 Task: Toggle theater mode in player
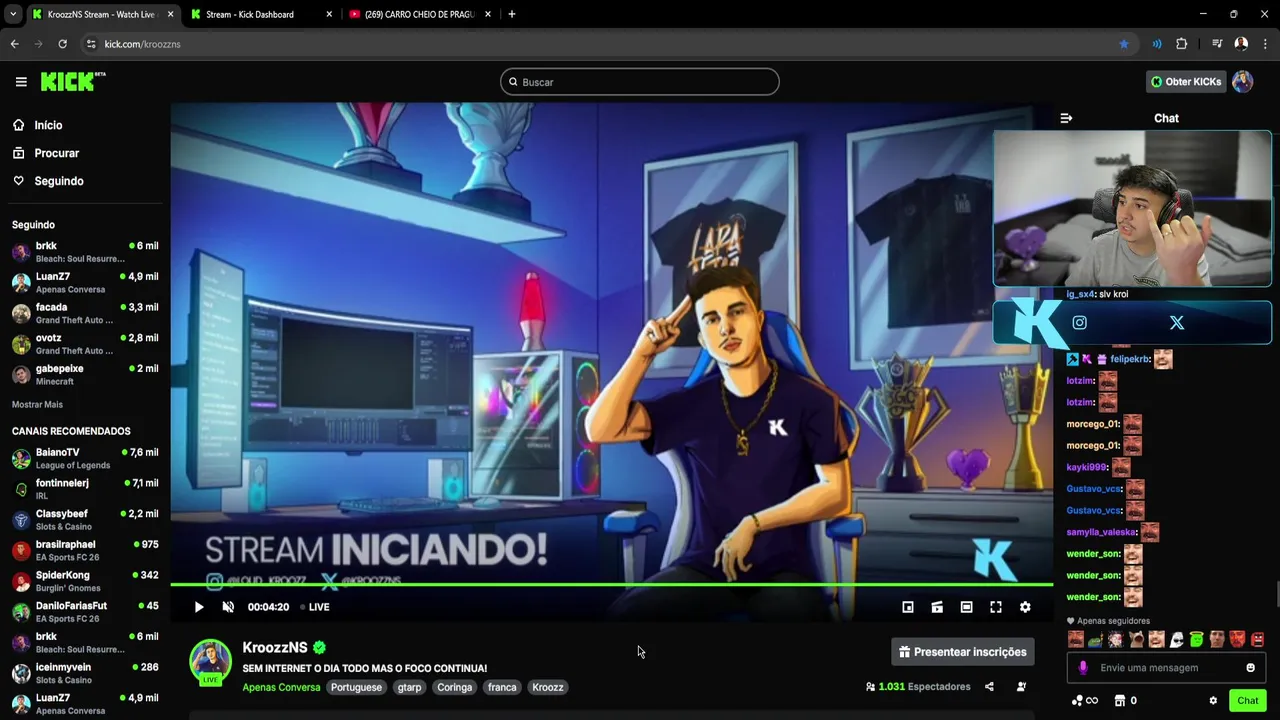pos(966,607)
